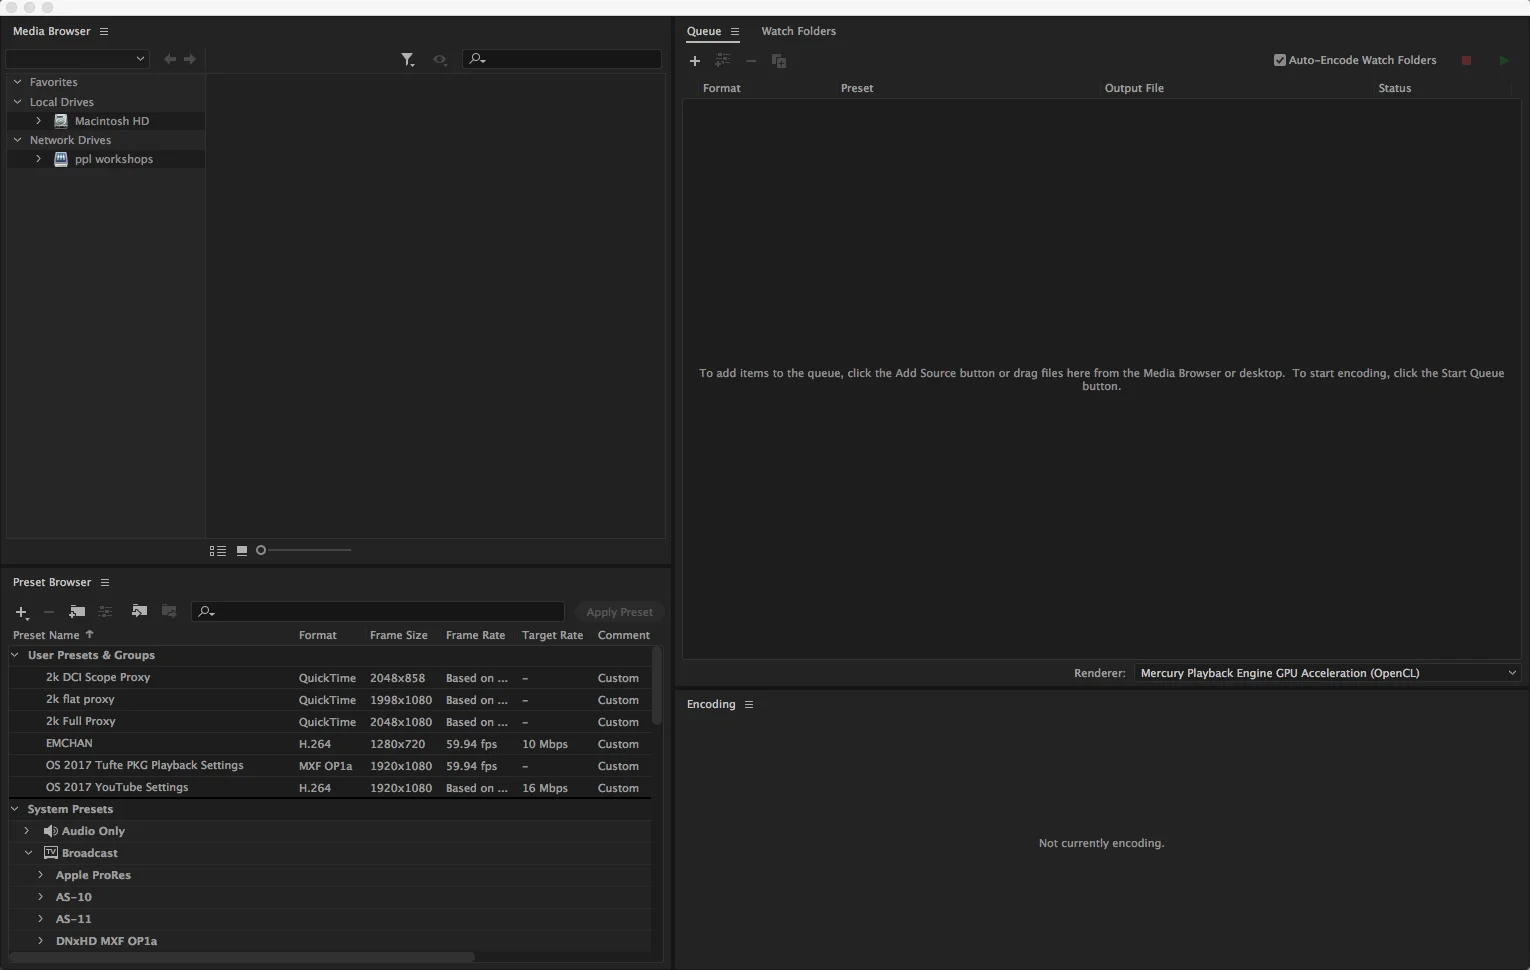Switch Media Browser to list view

[x=217, y=550]
